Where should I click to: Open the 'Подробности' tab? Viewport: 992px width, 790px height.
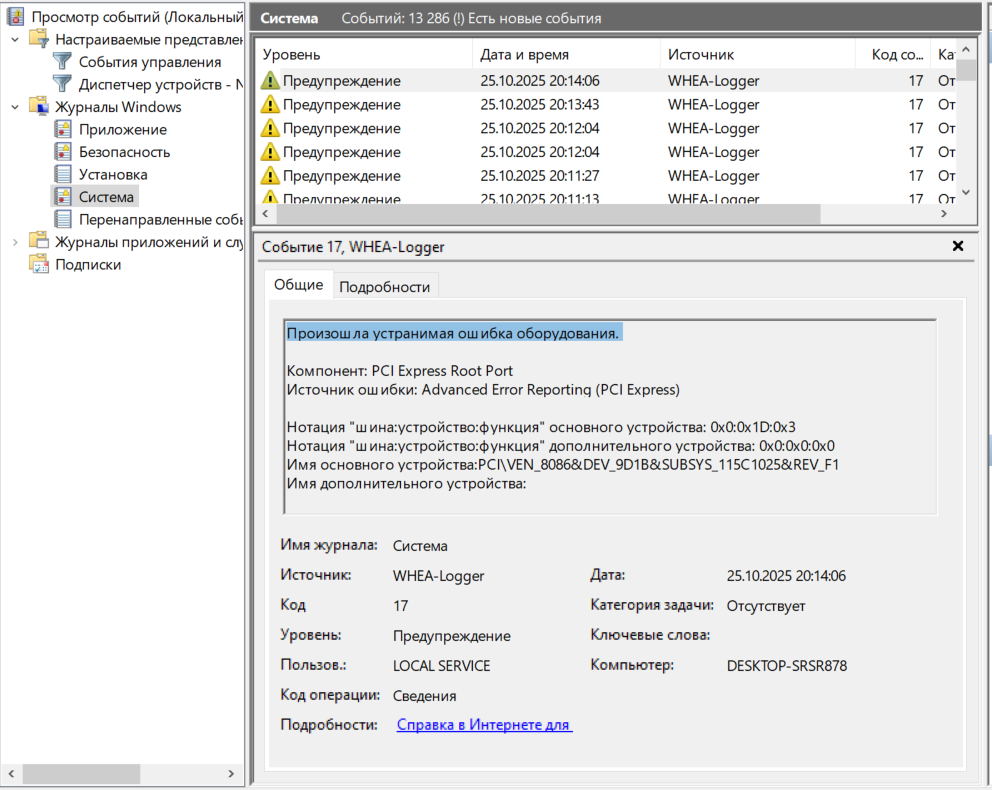tap(385, 287)
